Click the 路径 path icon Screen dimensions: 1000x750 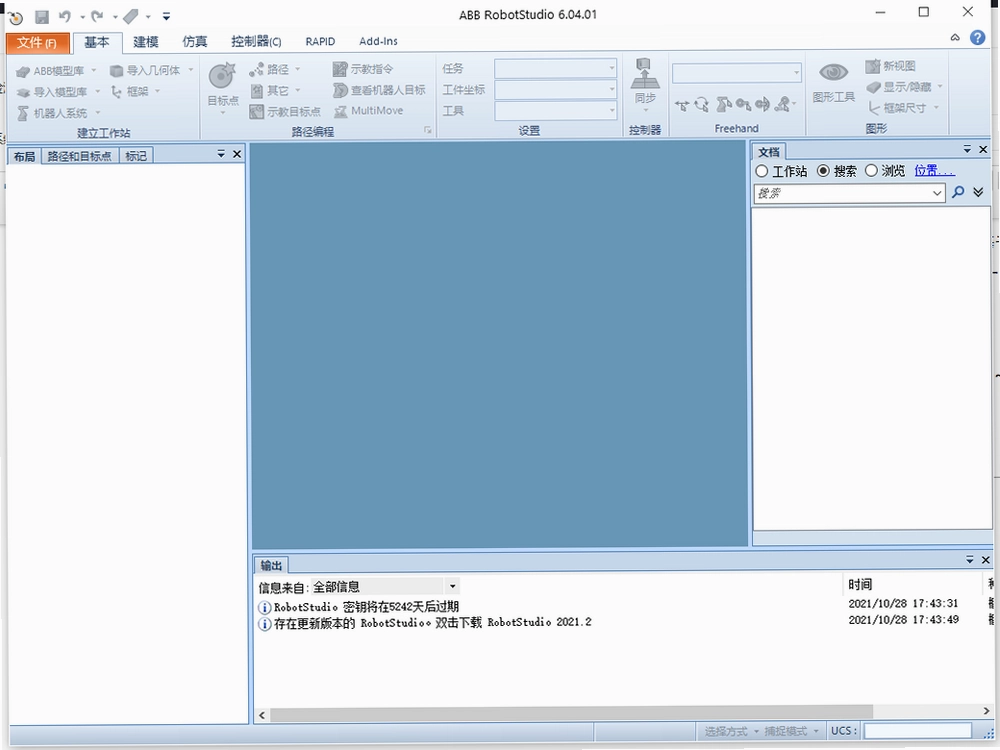[256, 69]
